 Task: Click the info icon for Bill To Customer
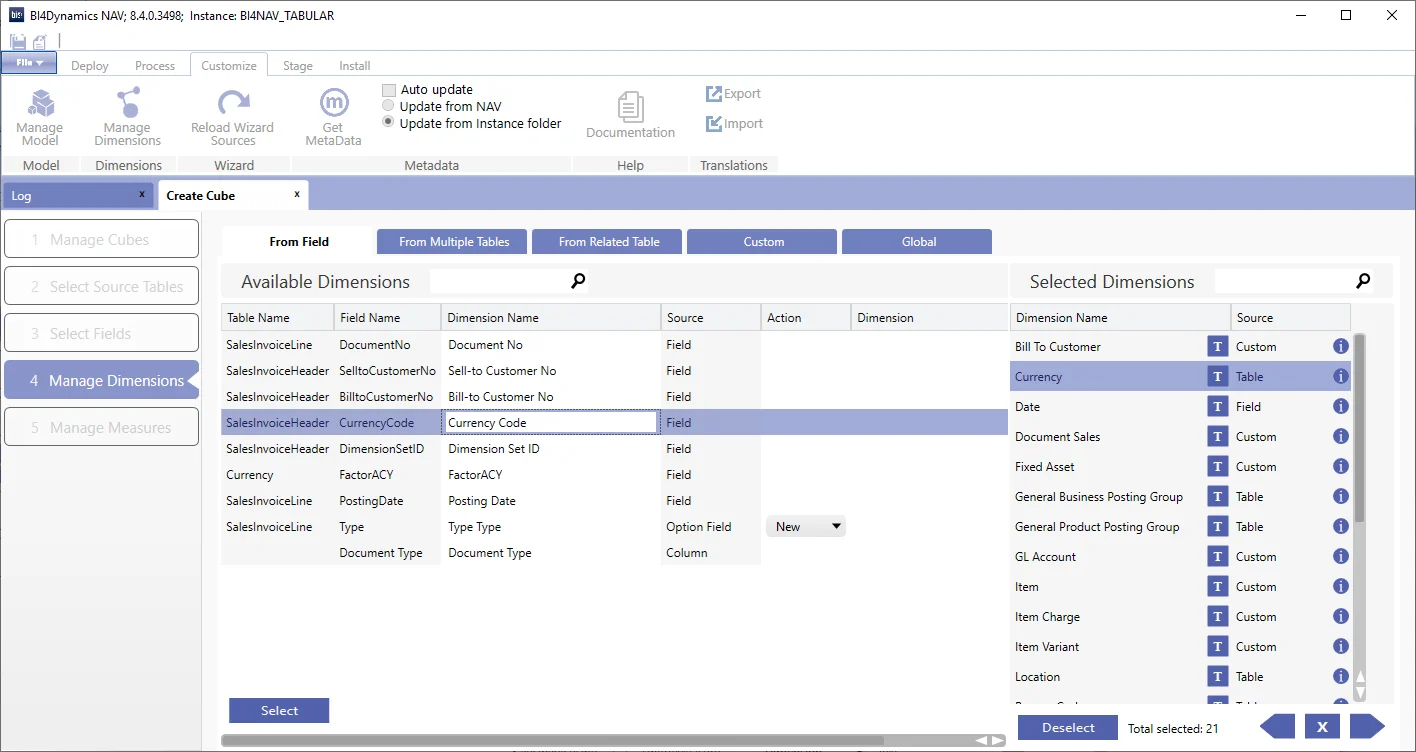[x=1341, y=347]
